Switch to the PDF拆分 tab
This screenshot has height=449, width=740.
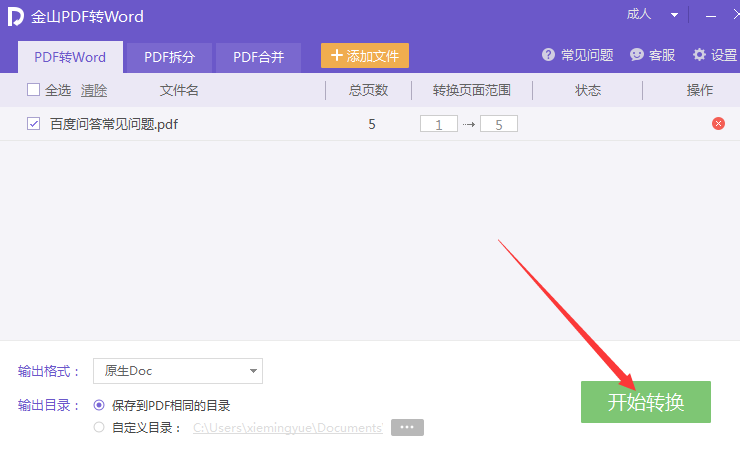[x=169, y=57]
